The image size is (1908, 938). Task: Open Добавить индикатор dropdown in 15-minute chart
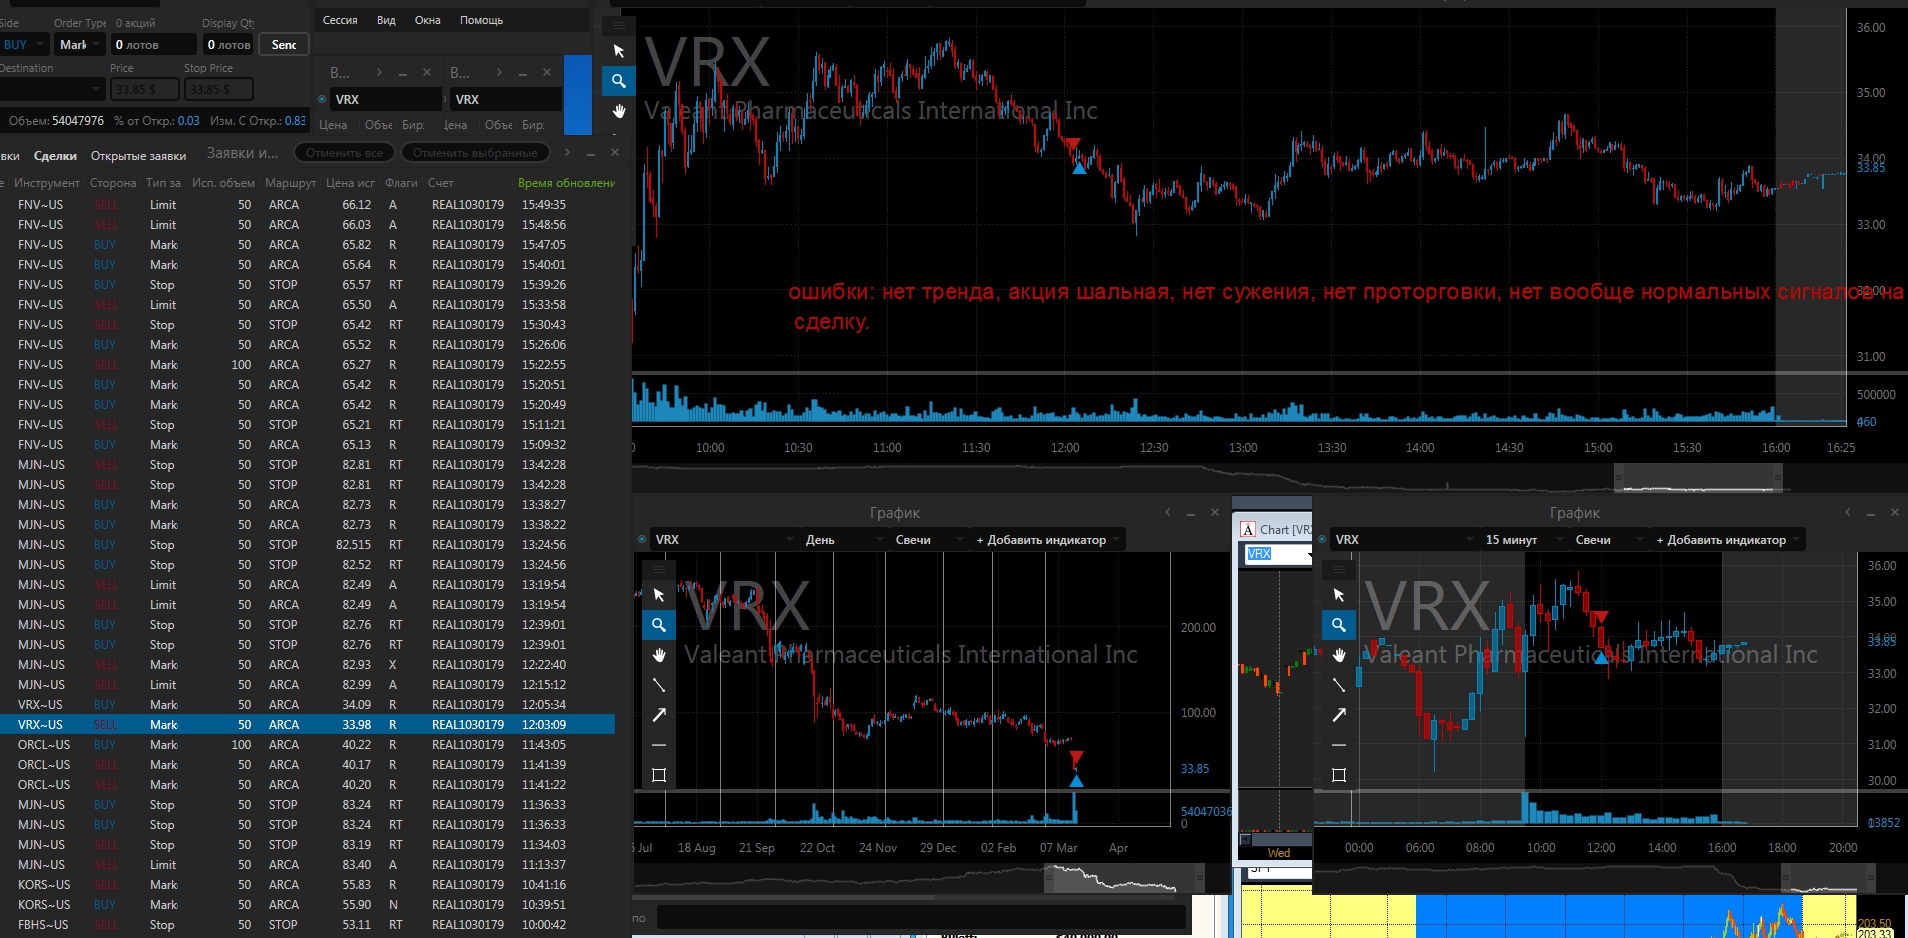coord(1727,539)
